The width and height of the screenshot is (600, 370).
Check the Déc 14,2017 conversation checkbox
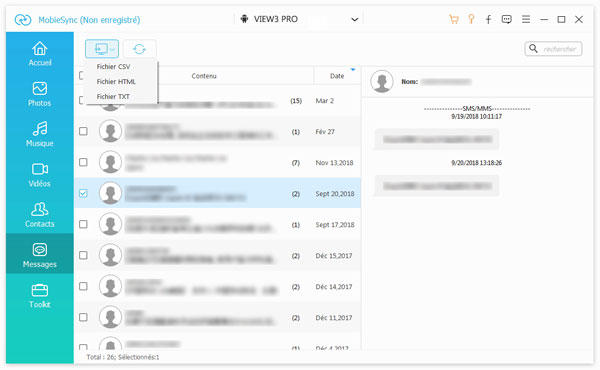pyautogui.click(x=83, y=286)
